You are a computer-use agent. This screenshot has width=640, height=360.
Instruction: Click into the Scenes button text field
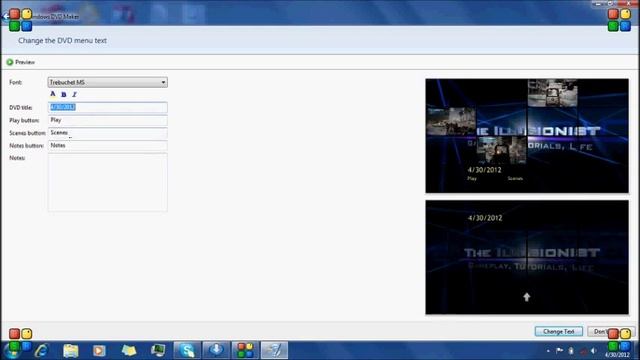[107, 133]
